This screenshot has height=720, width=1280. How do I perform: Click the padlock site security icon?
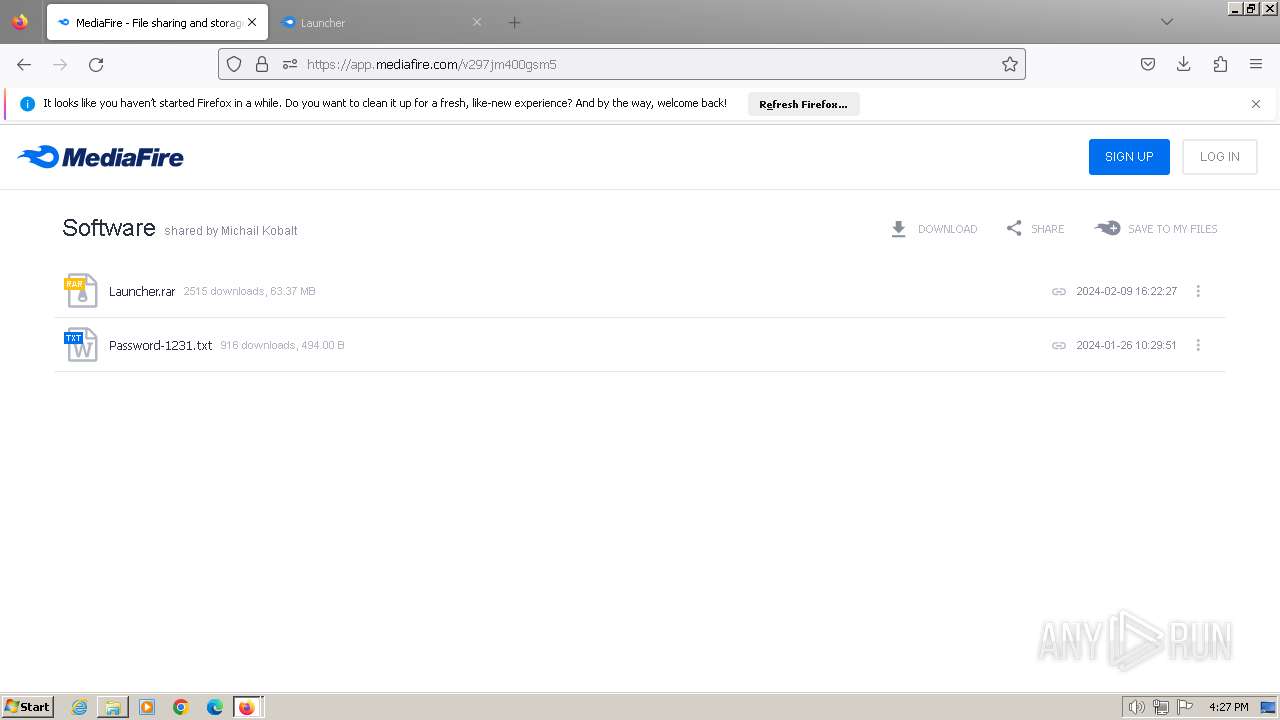(262, 64)
